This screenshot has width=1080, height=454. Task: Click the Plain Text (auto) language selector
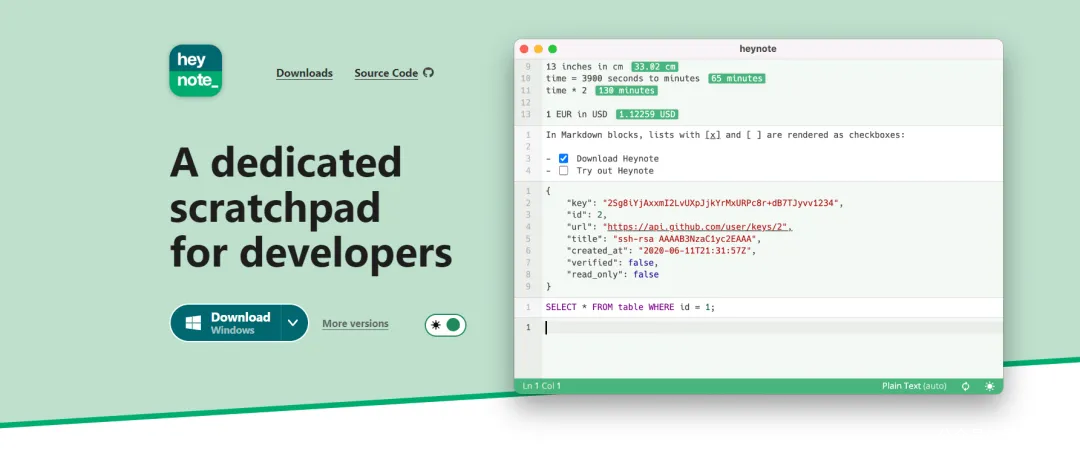914,386
